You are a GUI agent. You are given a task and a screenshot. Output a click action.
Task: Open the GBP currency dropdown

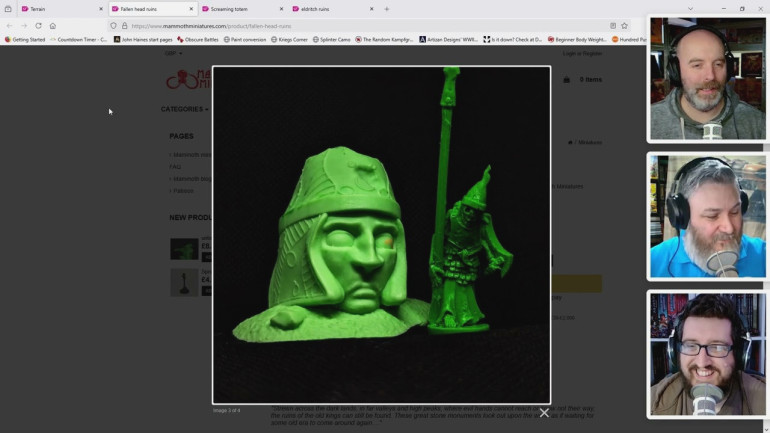(172, 54)
